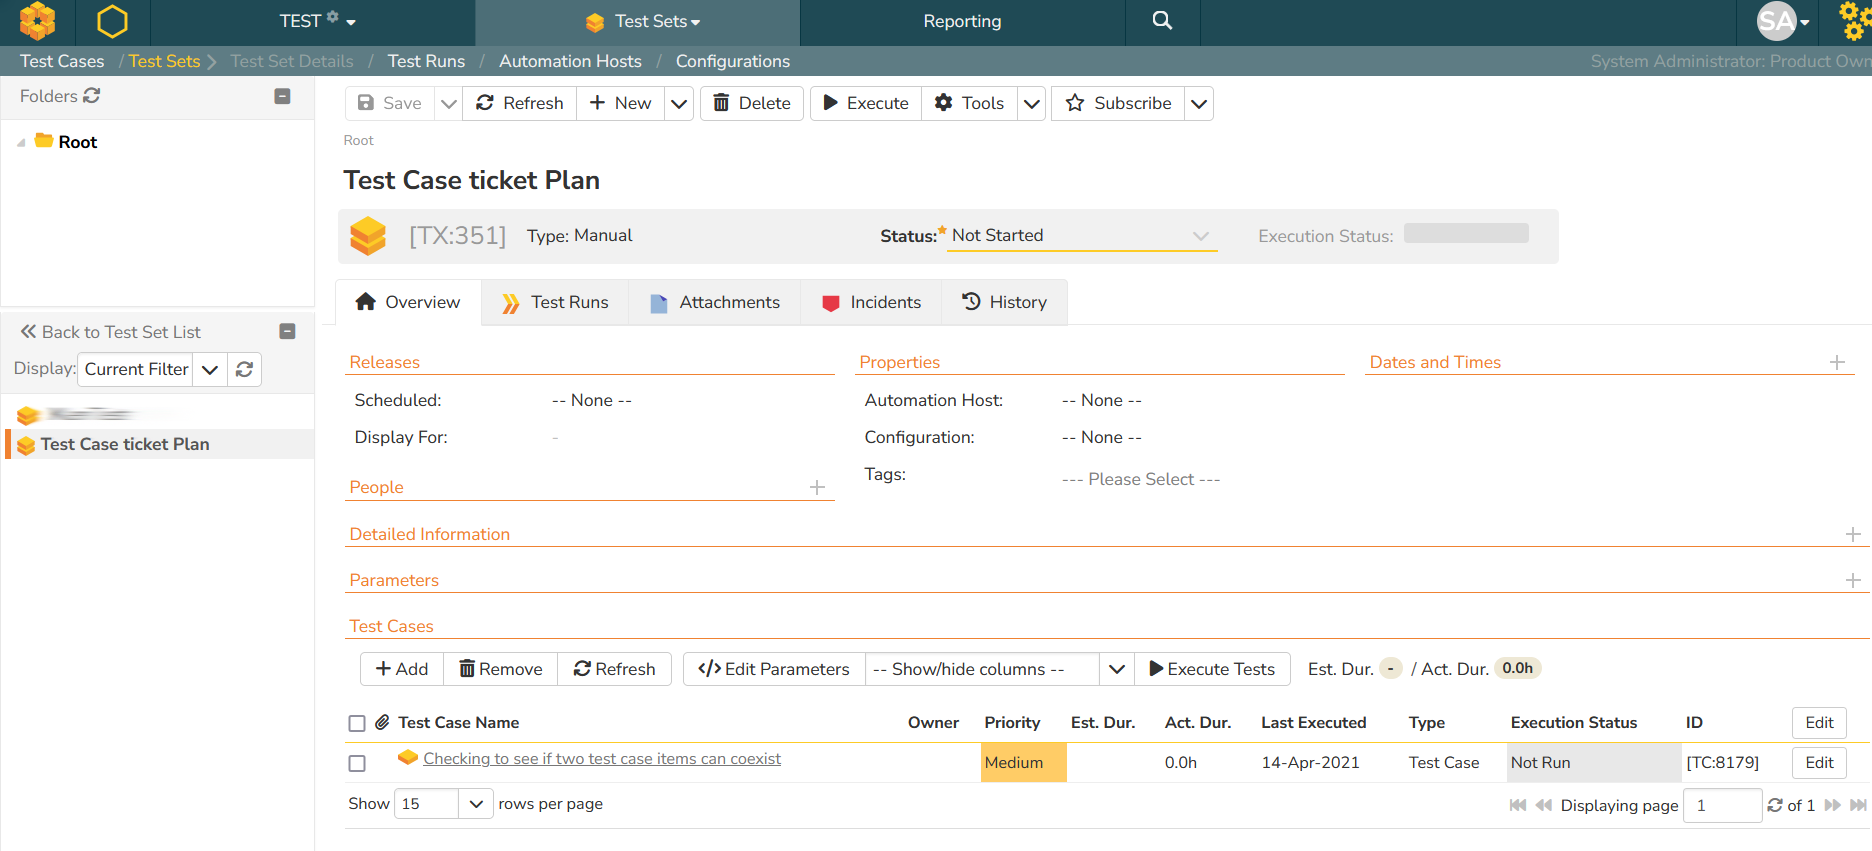Collapse the Folders panel

(x=282, y=96)
